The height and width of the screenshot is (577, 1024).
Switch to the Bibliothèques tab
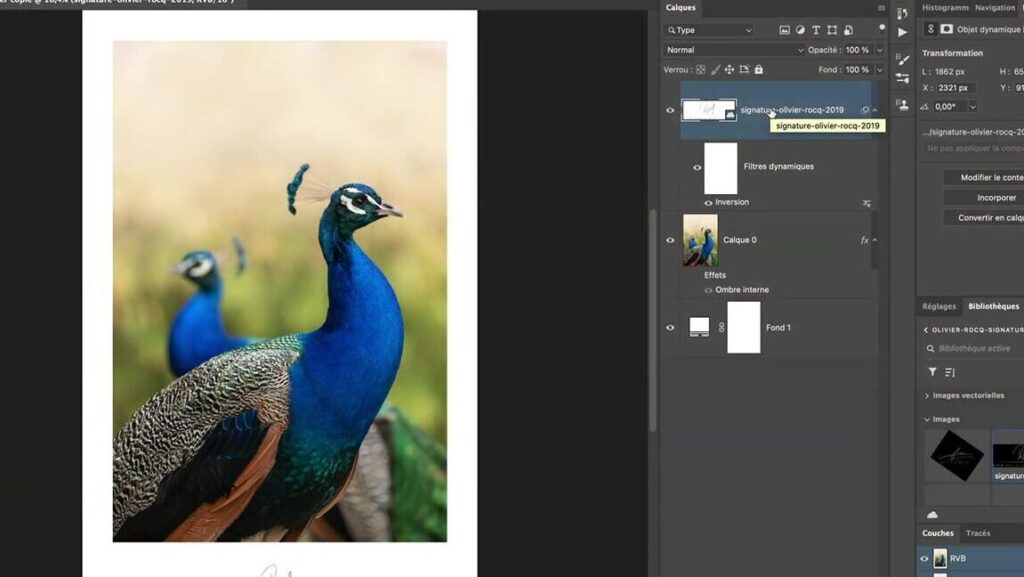tap(993, 306)
